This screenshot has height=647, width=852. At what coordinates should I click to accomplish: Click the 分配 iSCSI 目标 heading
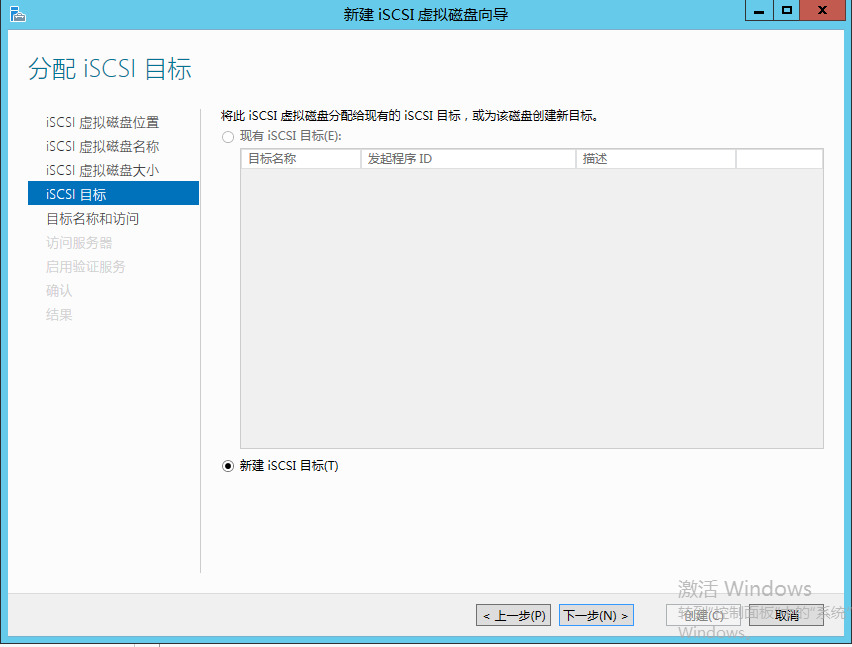point(110,69)
